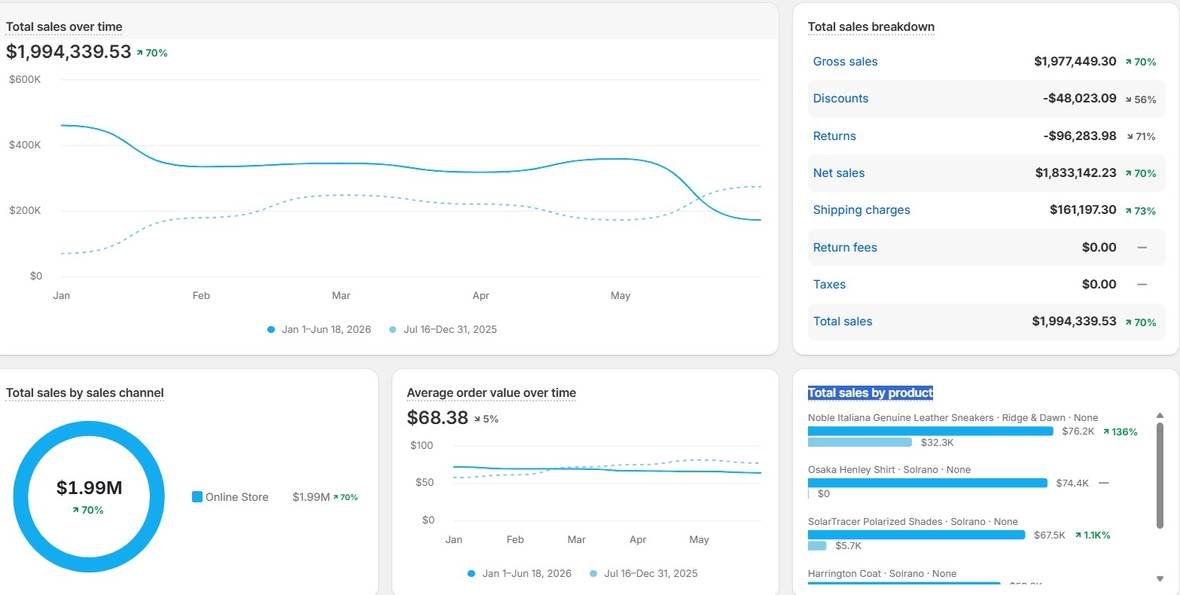The height and width of the screenshot is (595, 1180).
Task: Click the $1,977,449.30 Gross sales value
Action: click(x=1075, y=62)
